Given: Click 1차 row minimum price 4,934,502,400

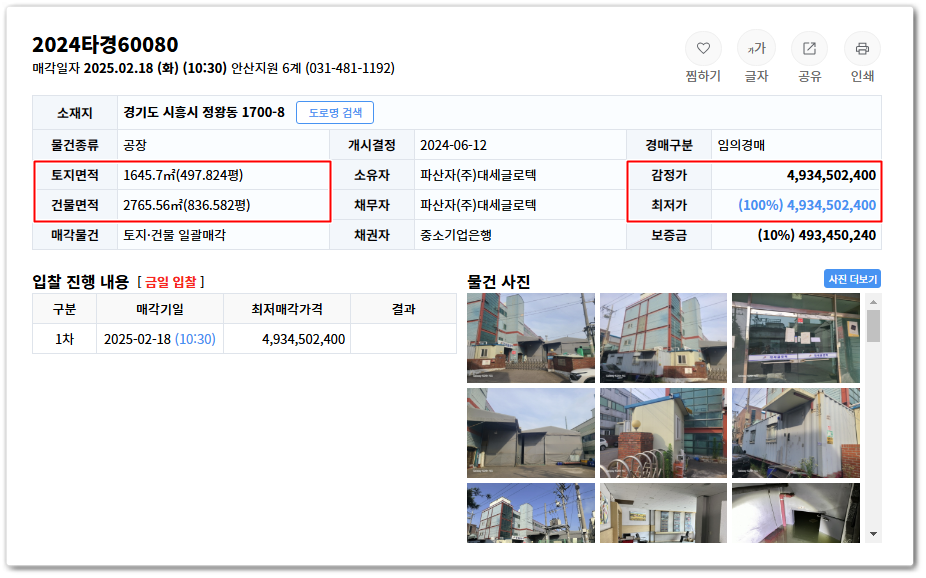Looking at the screenshot, I should [303, 339].
